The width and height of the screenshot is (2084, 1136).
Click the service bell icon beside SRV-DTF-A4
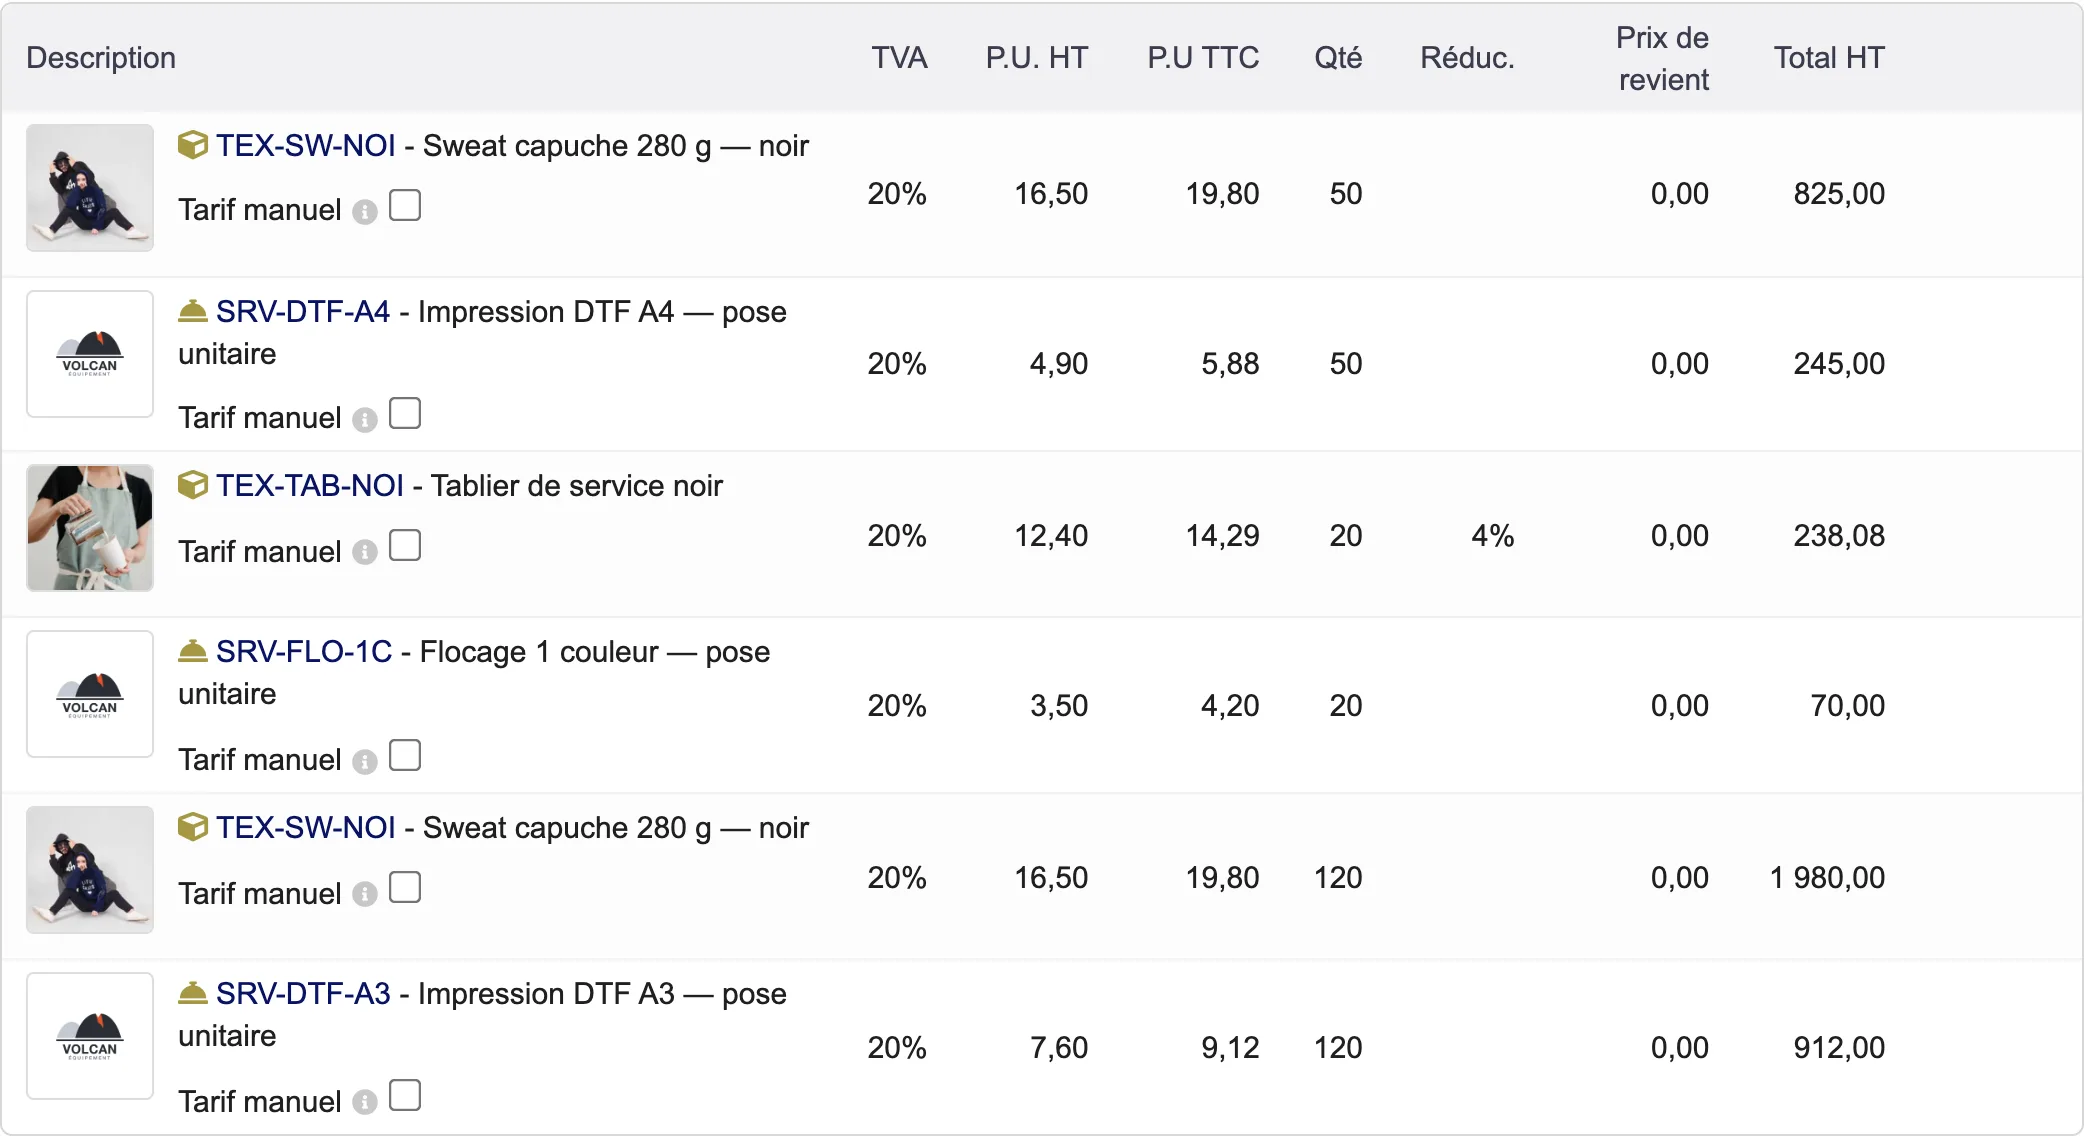(x=192, y=311)
